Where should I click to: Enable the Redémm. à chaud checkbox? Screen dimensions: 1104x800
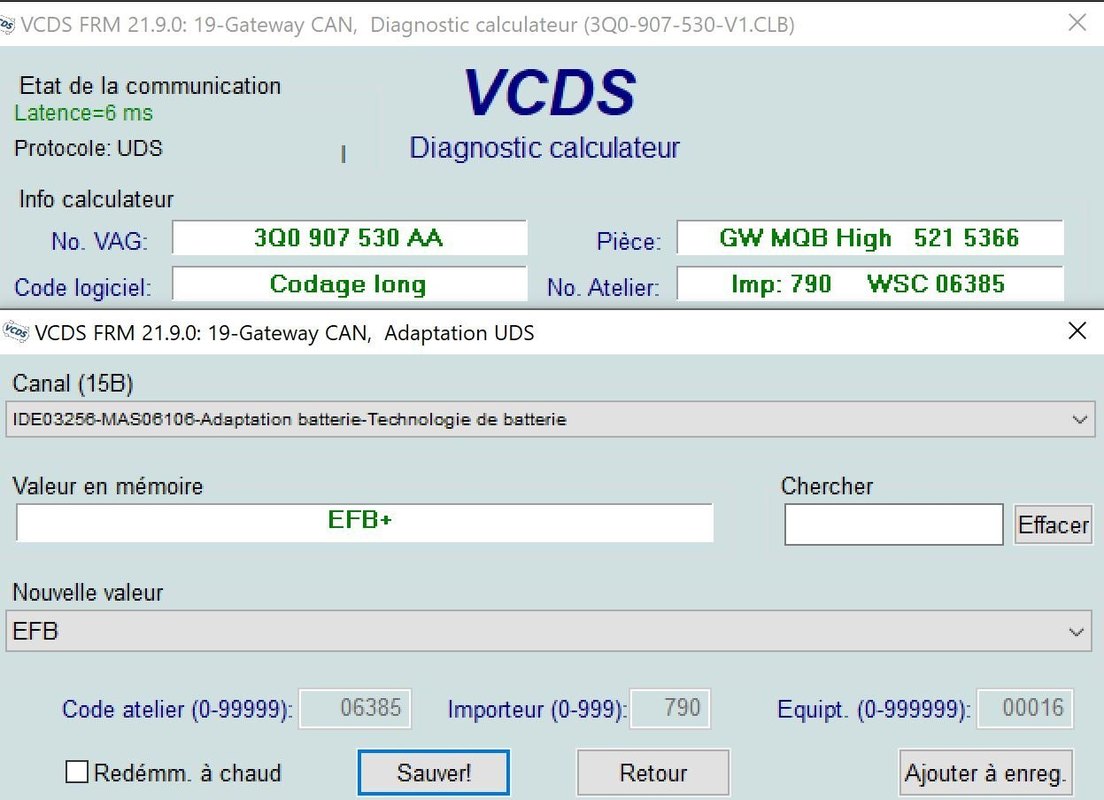pyautogui.click(x=77, y=772)
